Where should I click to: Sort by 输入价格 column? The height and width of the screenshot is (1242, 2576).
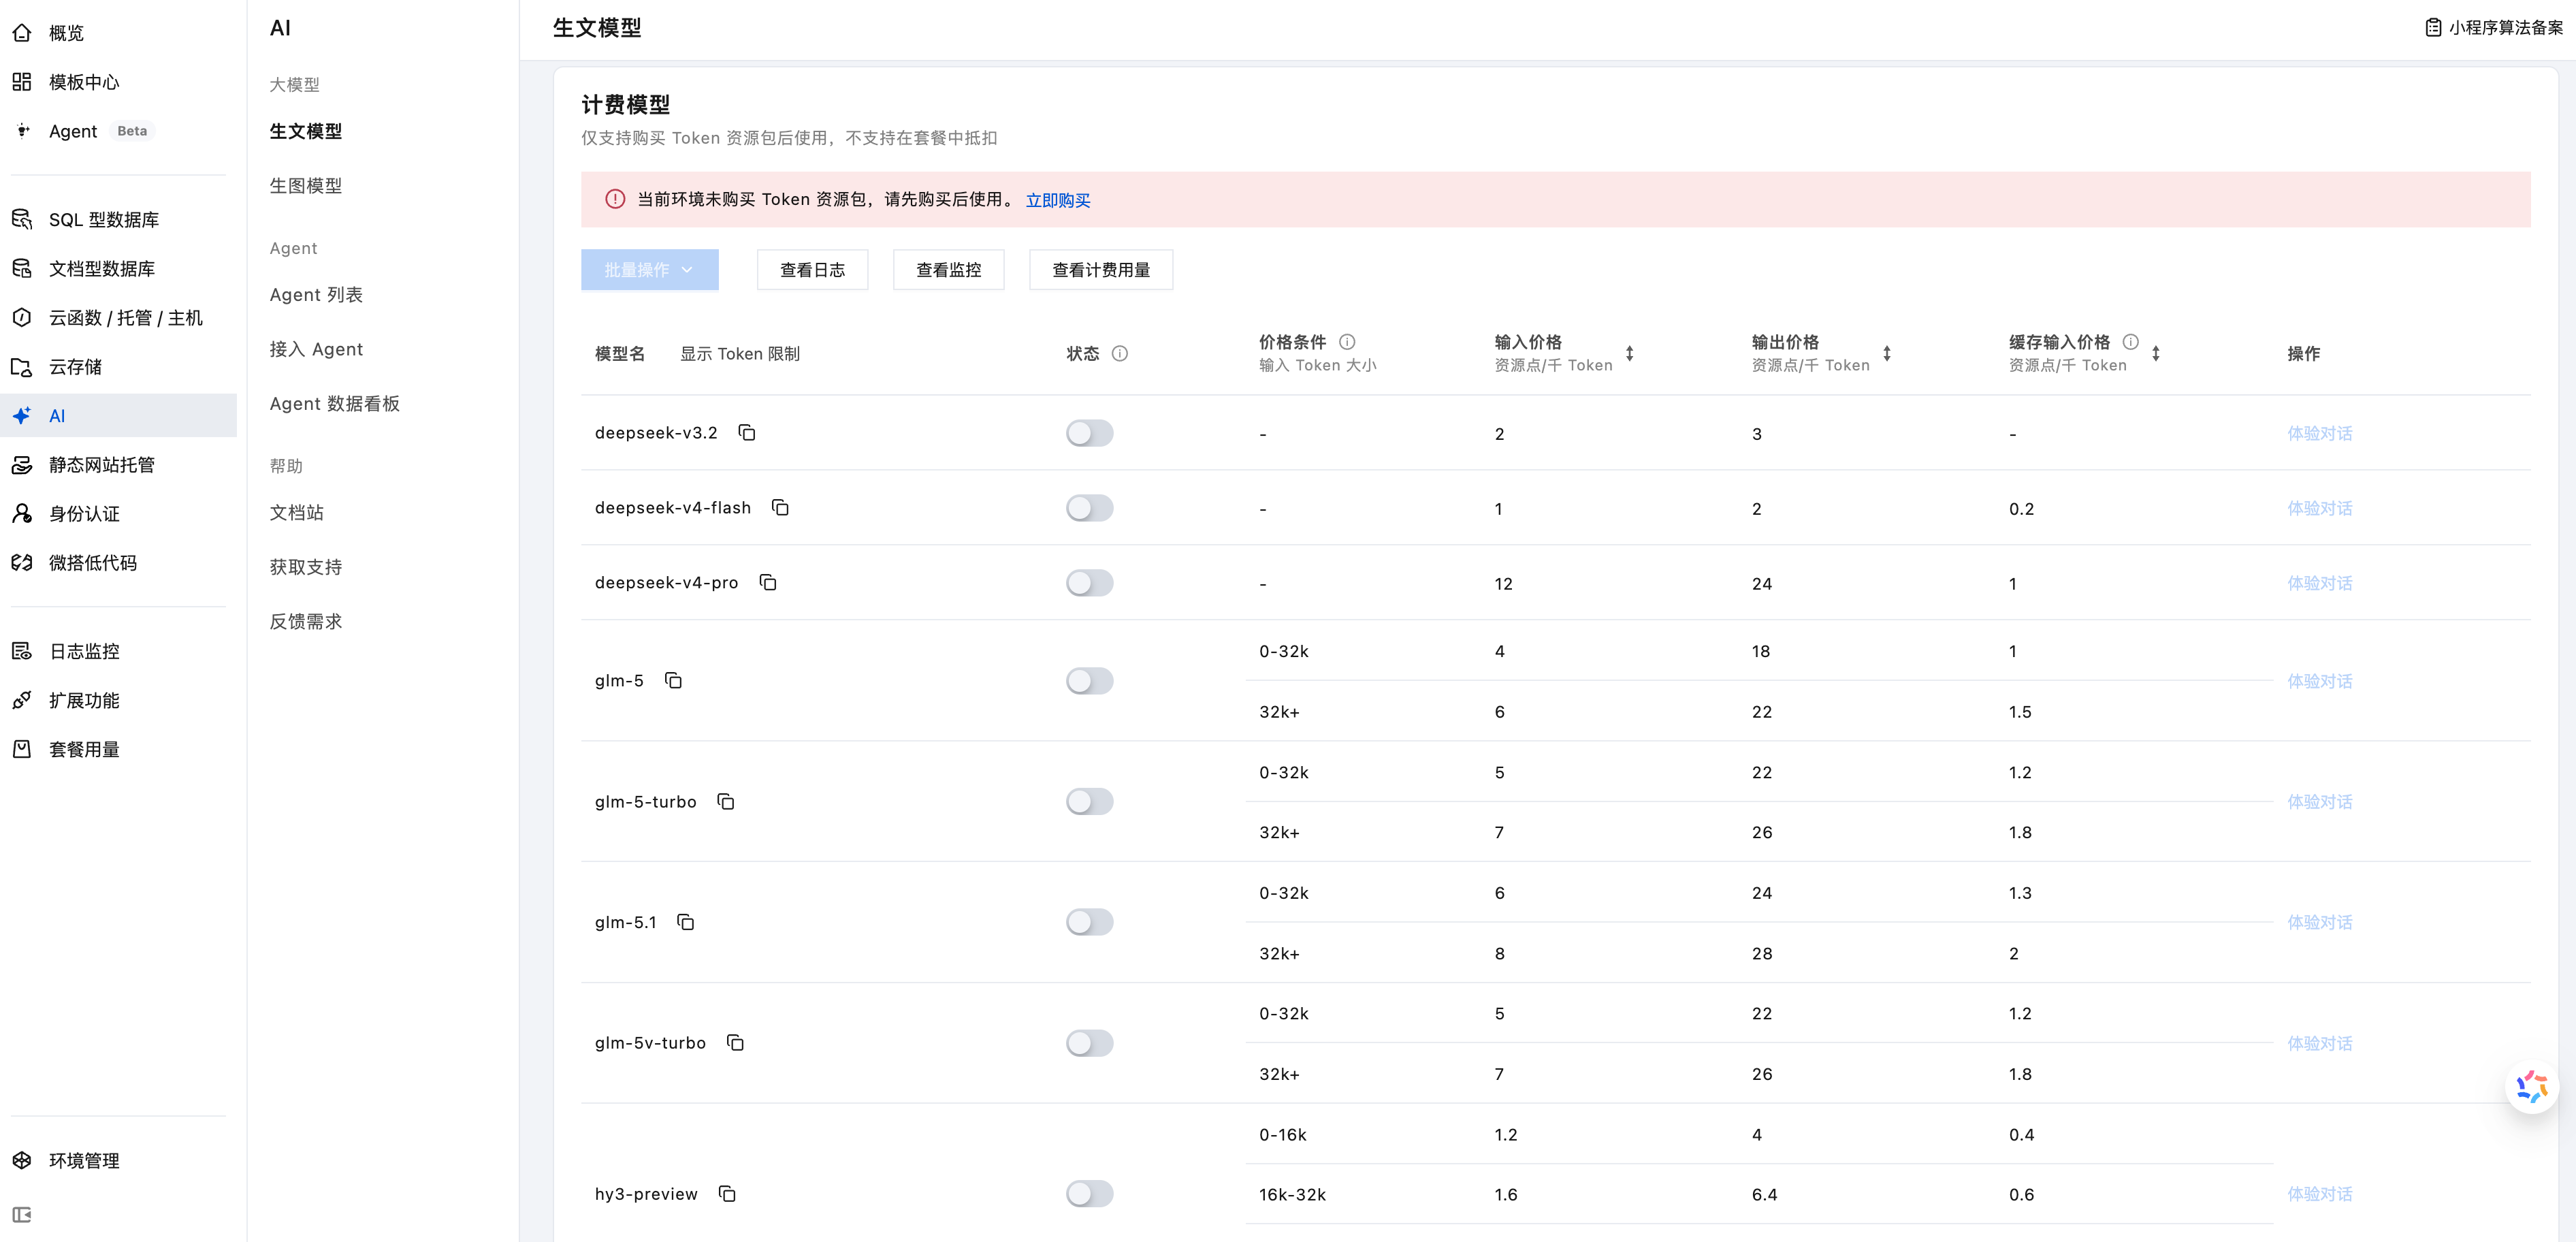(1630, 353)
